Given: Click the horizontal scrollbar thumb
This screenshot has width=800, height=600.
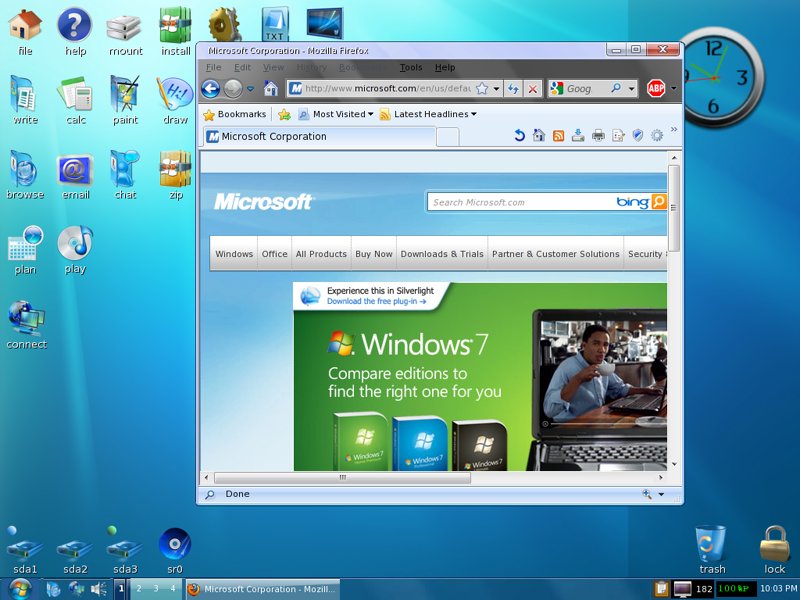Looking at the screenshot, I should (x=342, y=478).
